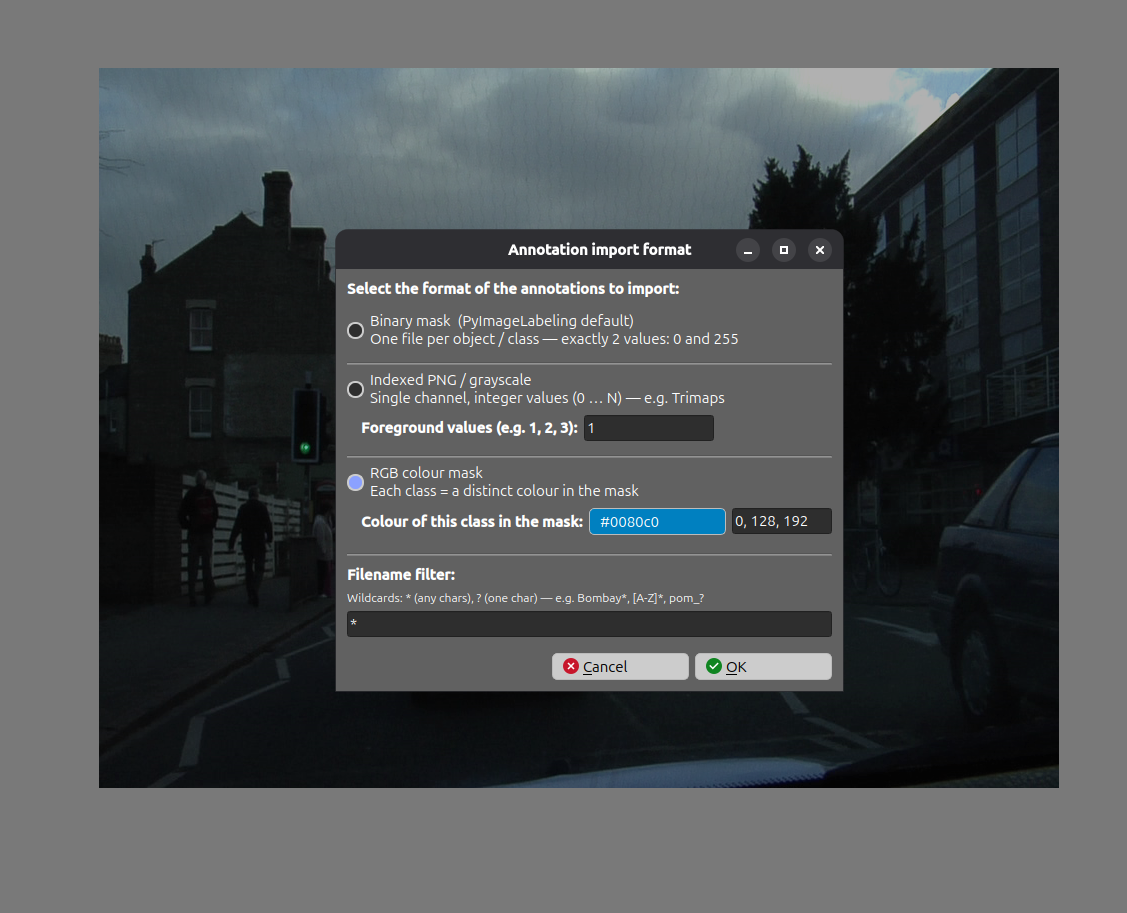Image resolution: width=1127 pixels, height=913 pixels.
Task: Click the Cancel button
Action: [620, 666]
